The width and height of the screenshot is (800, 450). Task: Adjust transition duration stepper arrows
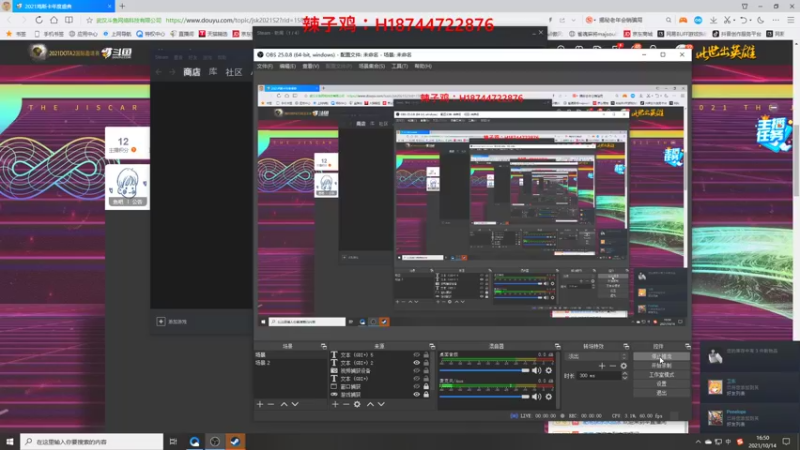624,376
